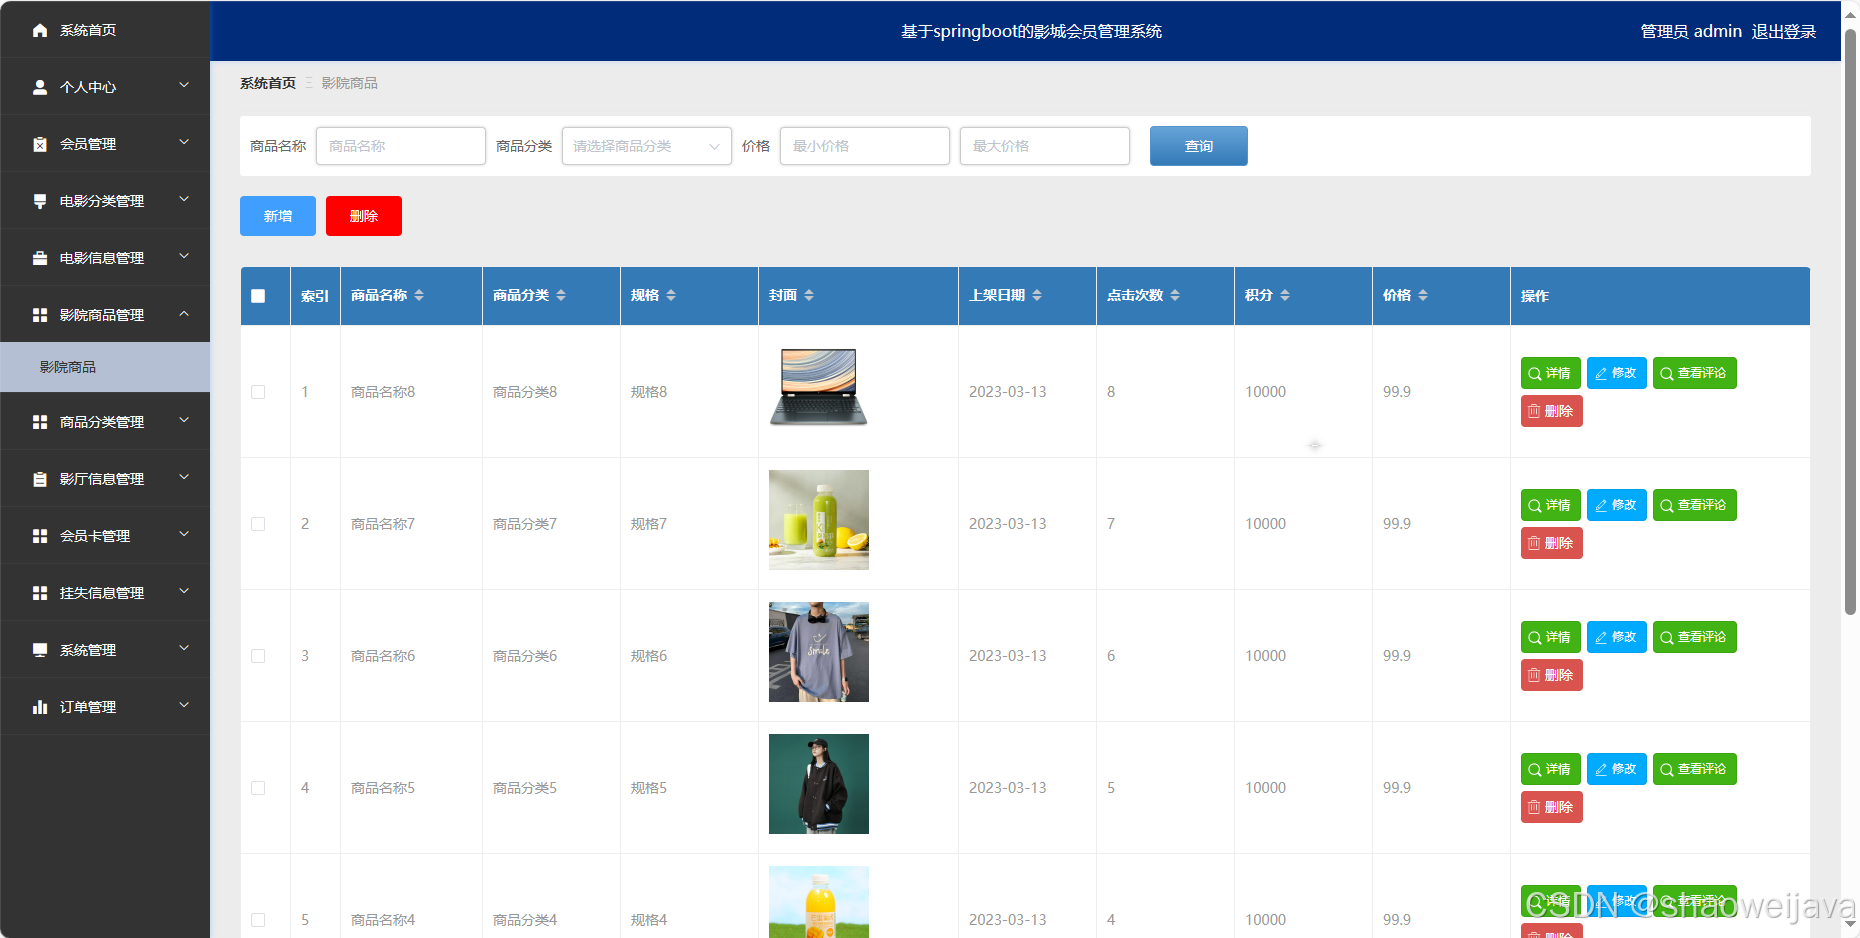Expand 商品分类管理 menu chevron

pyautogui.click(x=184, y=421)
